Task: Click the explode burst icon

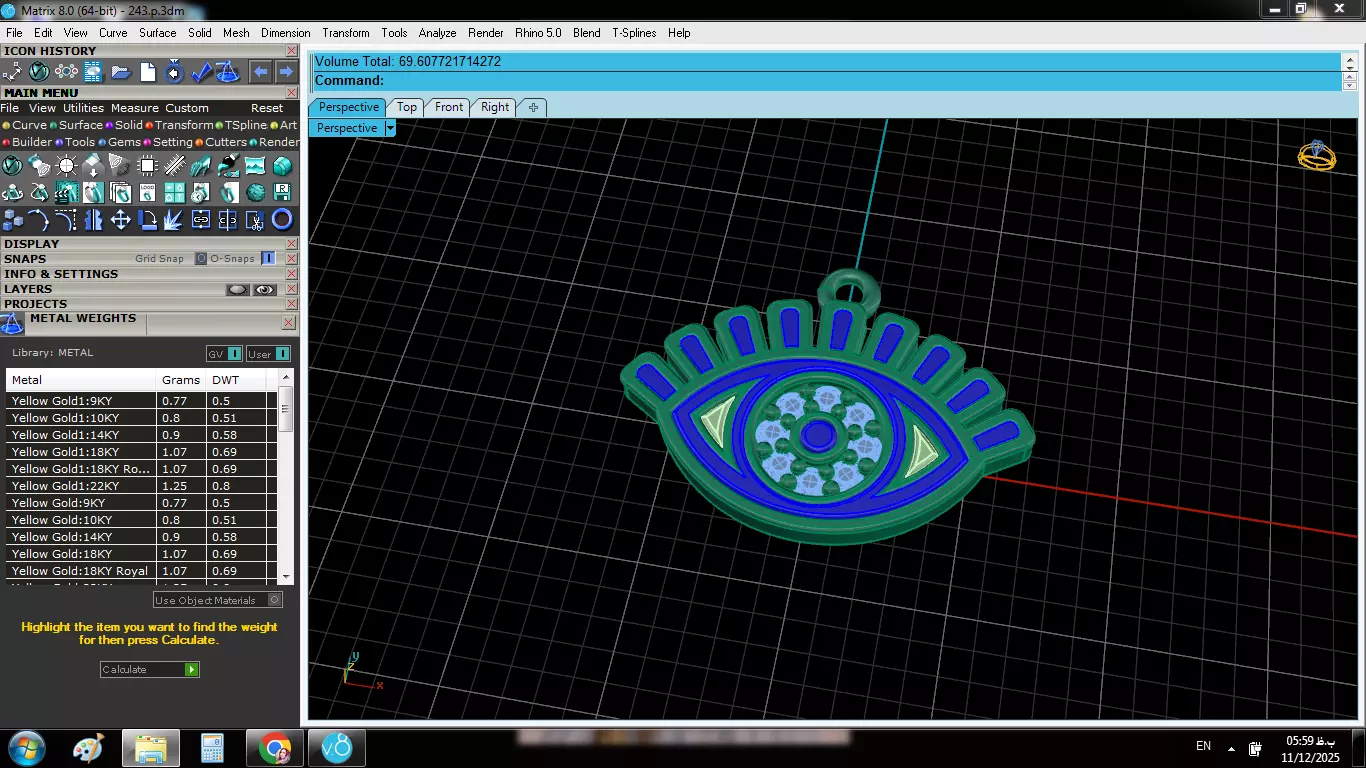Action: (173, 220)
